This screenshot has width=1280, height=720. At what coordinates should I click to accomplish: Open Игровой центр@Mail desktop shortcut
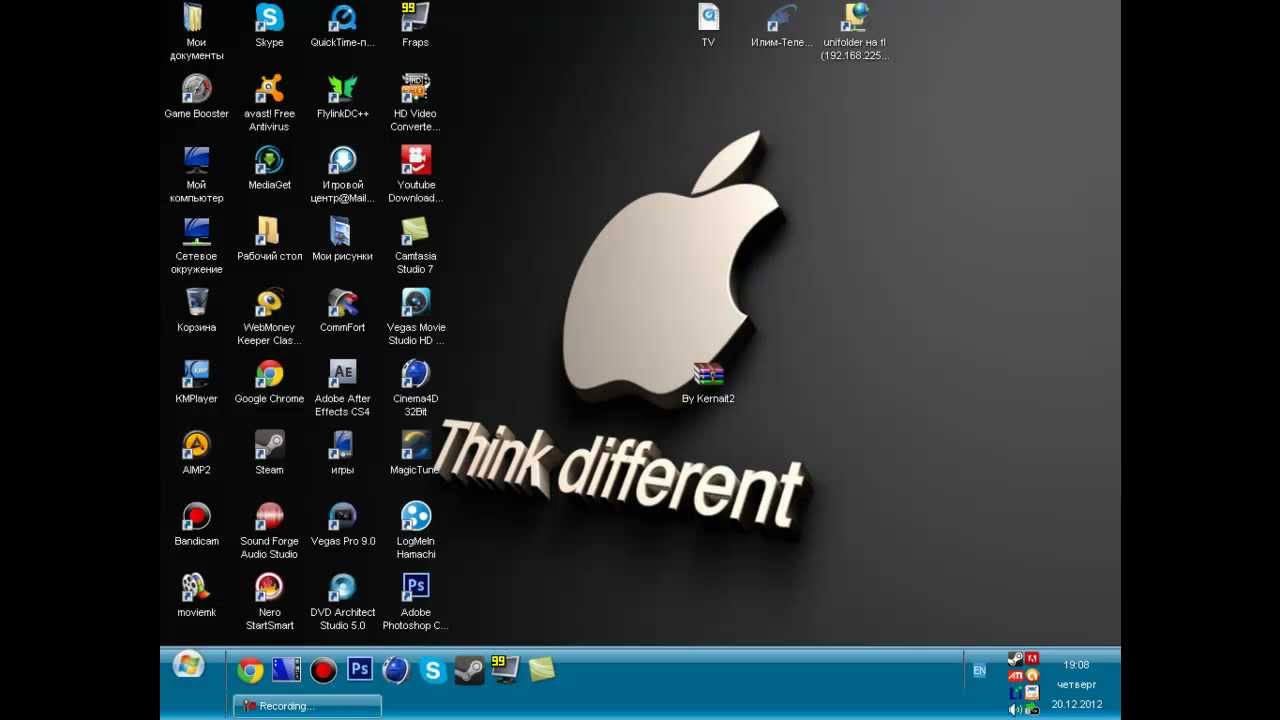tap(342, 174)
